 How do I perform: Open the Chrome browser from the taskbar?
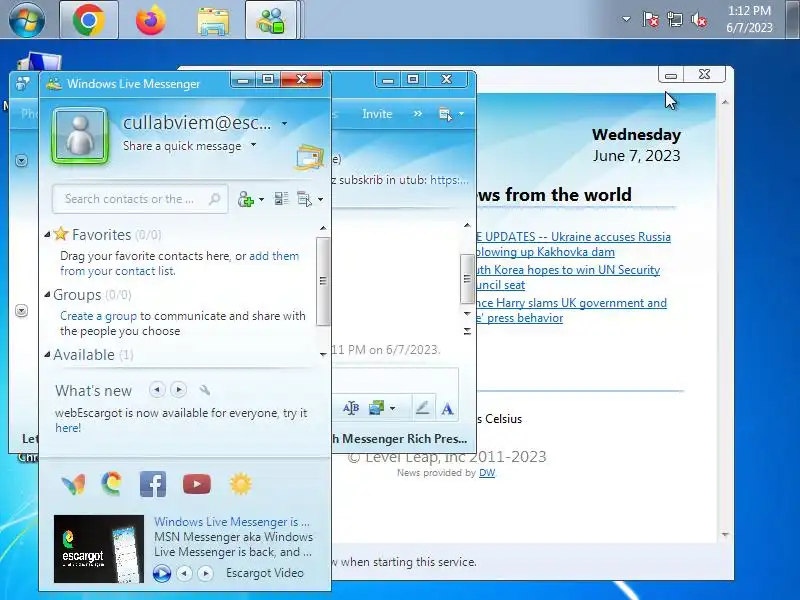point(89,20)
